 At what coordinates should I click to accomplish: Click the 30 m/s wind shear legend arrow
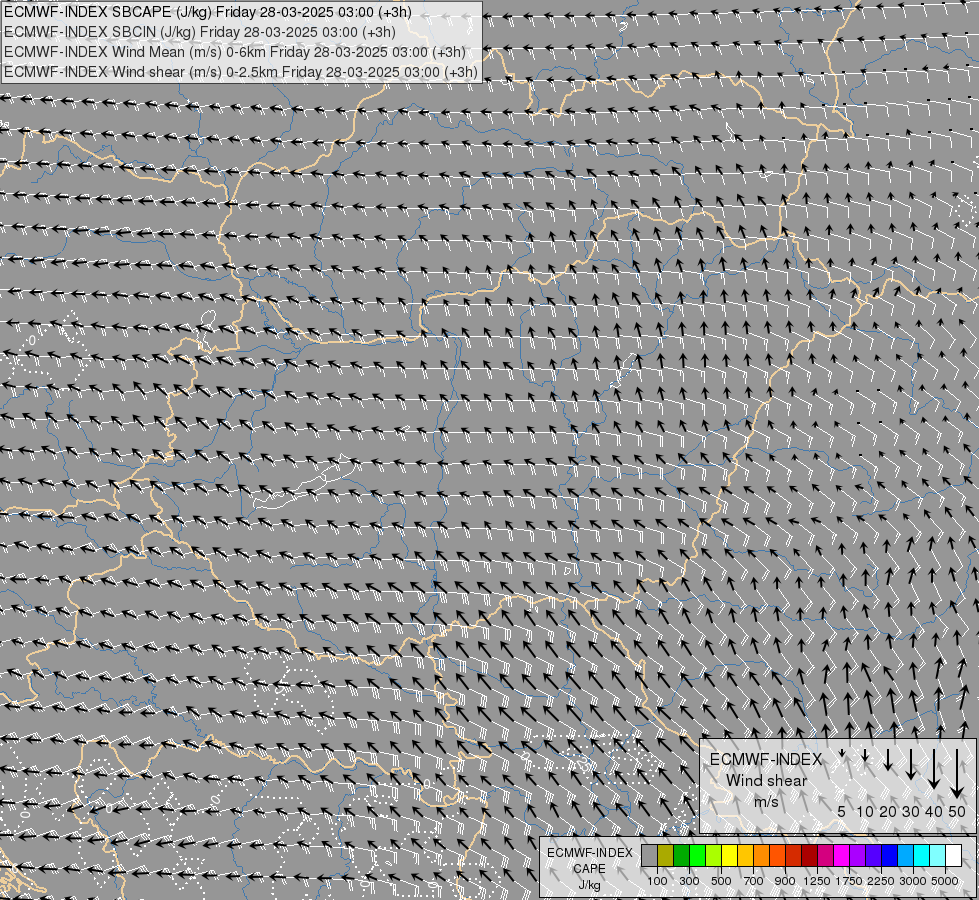911,764
